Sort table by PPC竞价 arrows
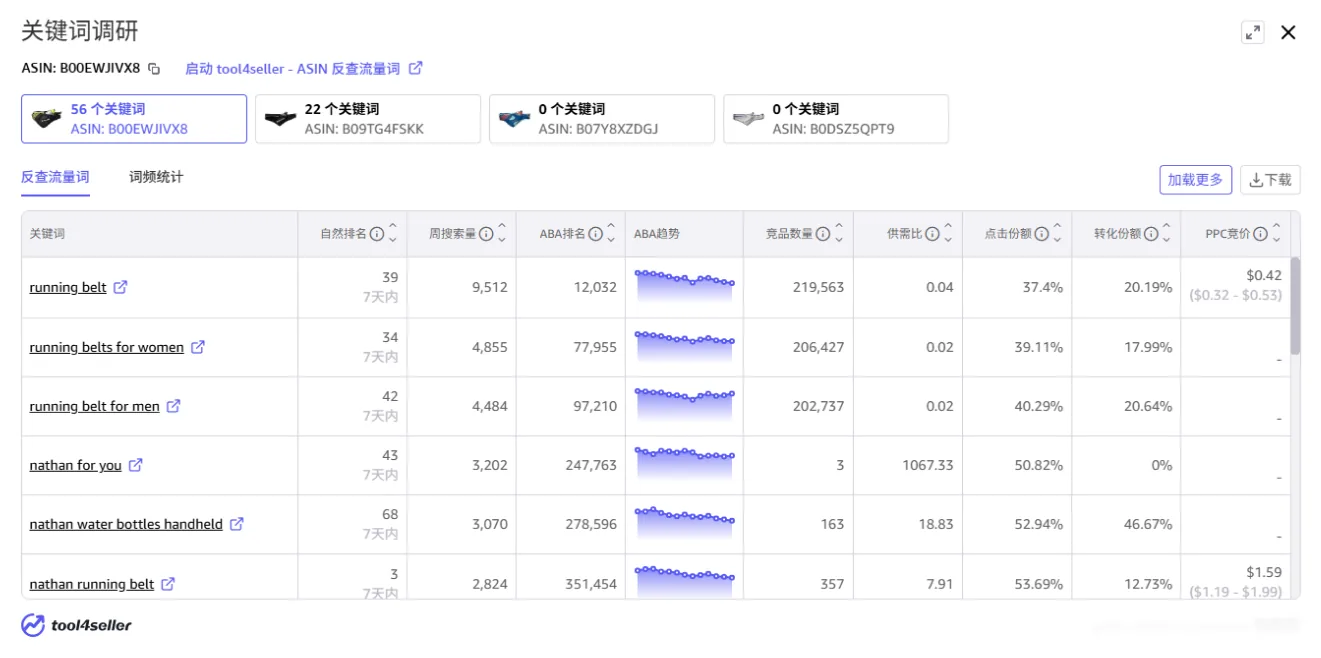 click(1277, 233)
